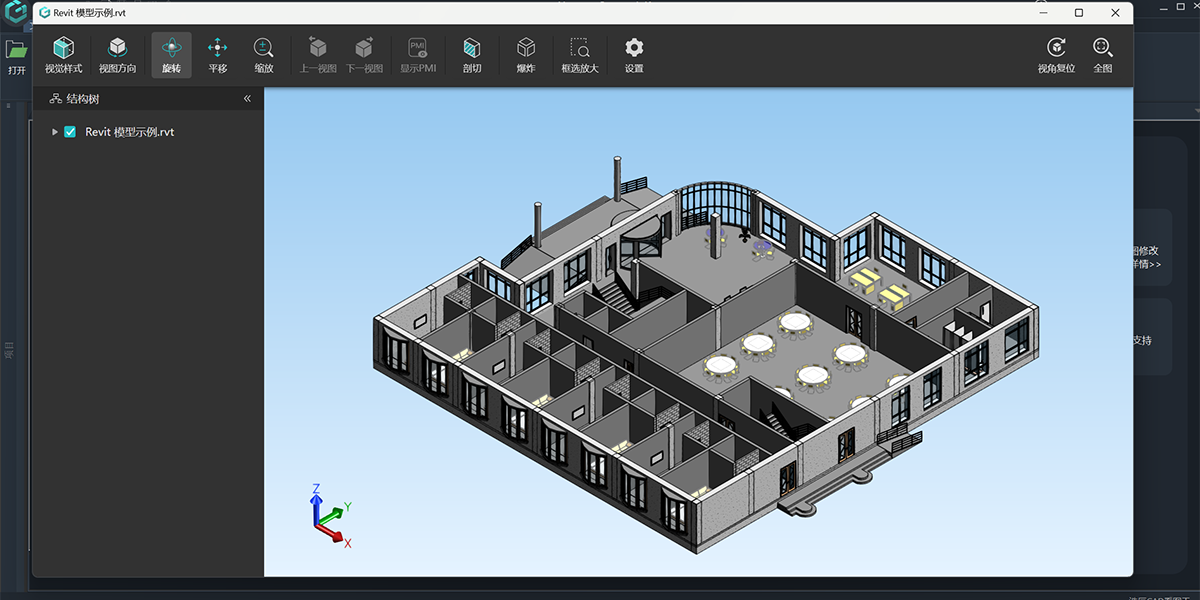The image size is (1200, 600).
Task: Select the 框选放大 box zoom tool
Action: pyautogui.click(x=579, y=55)
